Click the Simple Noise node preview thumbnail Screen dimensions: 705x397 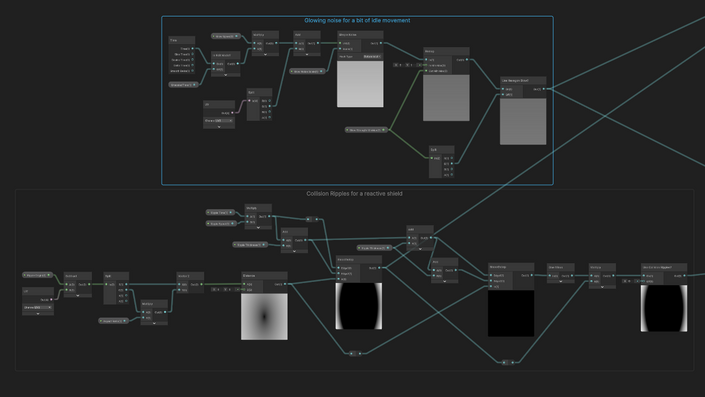coord(360,84)
